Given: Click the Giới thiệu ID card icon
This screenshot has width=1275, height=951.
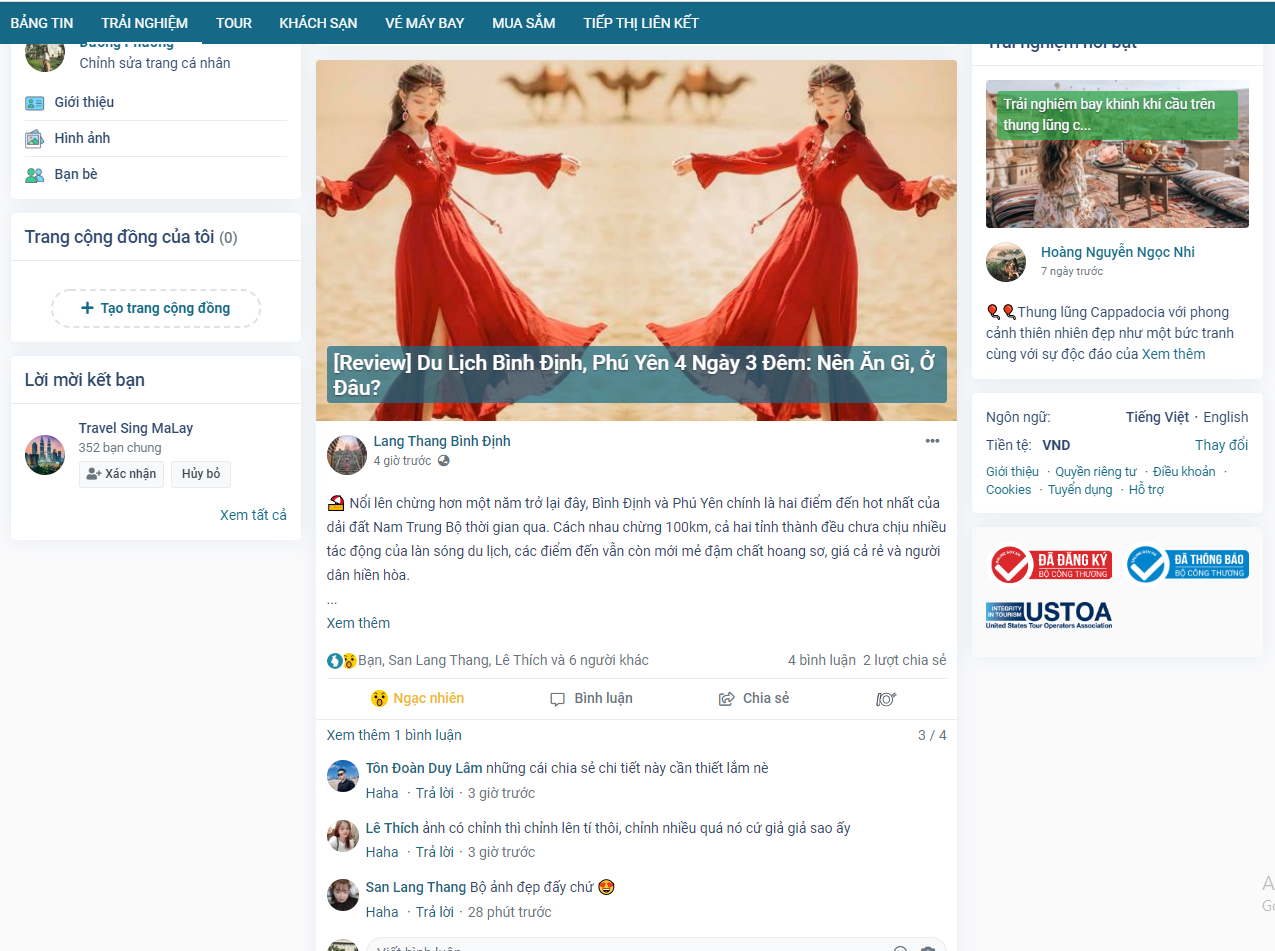Looking at the screenshot, I should pyautogui.click(x=35, y=103).
